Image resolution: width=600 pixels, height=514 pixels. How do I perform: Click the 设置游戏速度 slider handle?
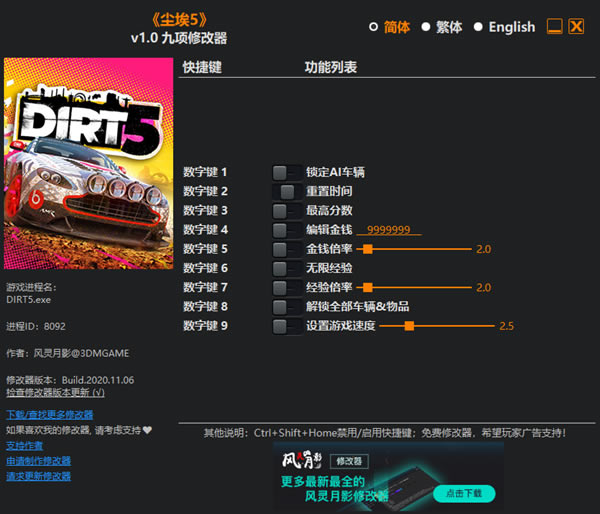coord(409,326)
